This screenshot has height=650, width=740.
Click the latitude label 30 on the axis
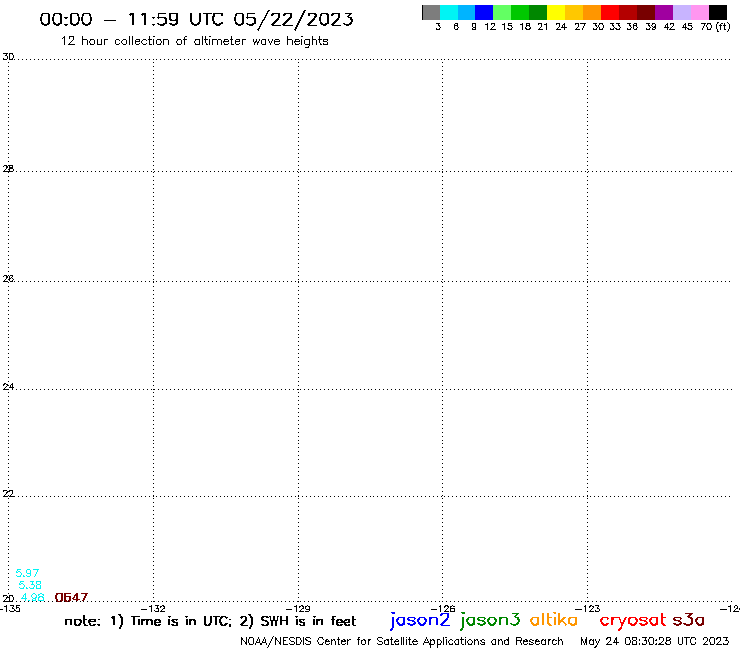(8, 57)
